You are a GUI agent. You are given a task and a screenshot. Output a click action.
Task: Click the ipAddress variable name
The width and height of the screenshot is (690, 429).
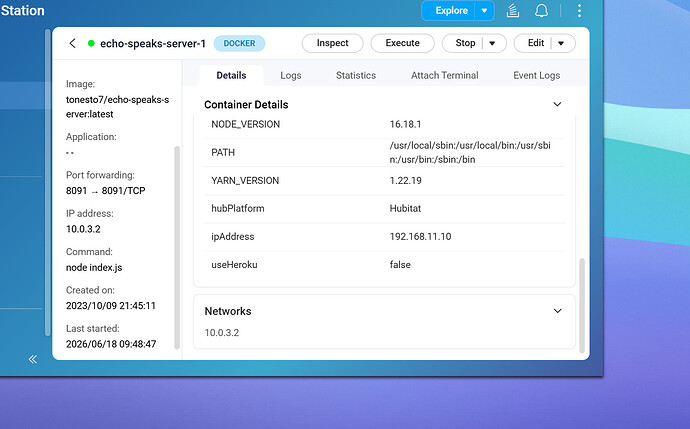click(233, 237)
